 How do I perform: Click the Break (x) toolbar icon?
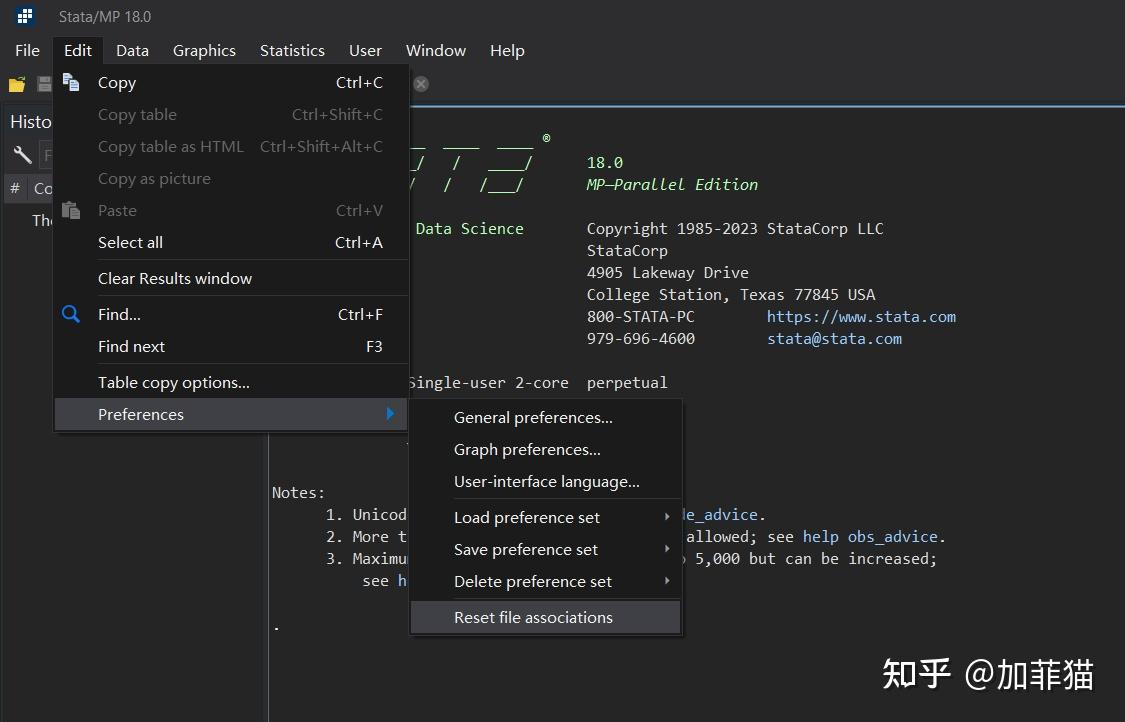[421, 84]
